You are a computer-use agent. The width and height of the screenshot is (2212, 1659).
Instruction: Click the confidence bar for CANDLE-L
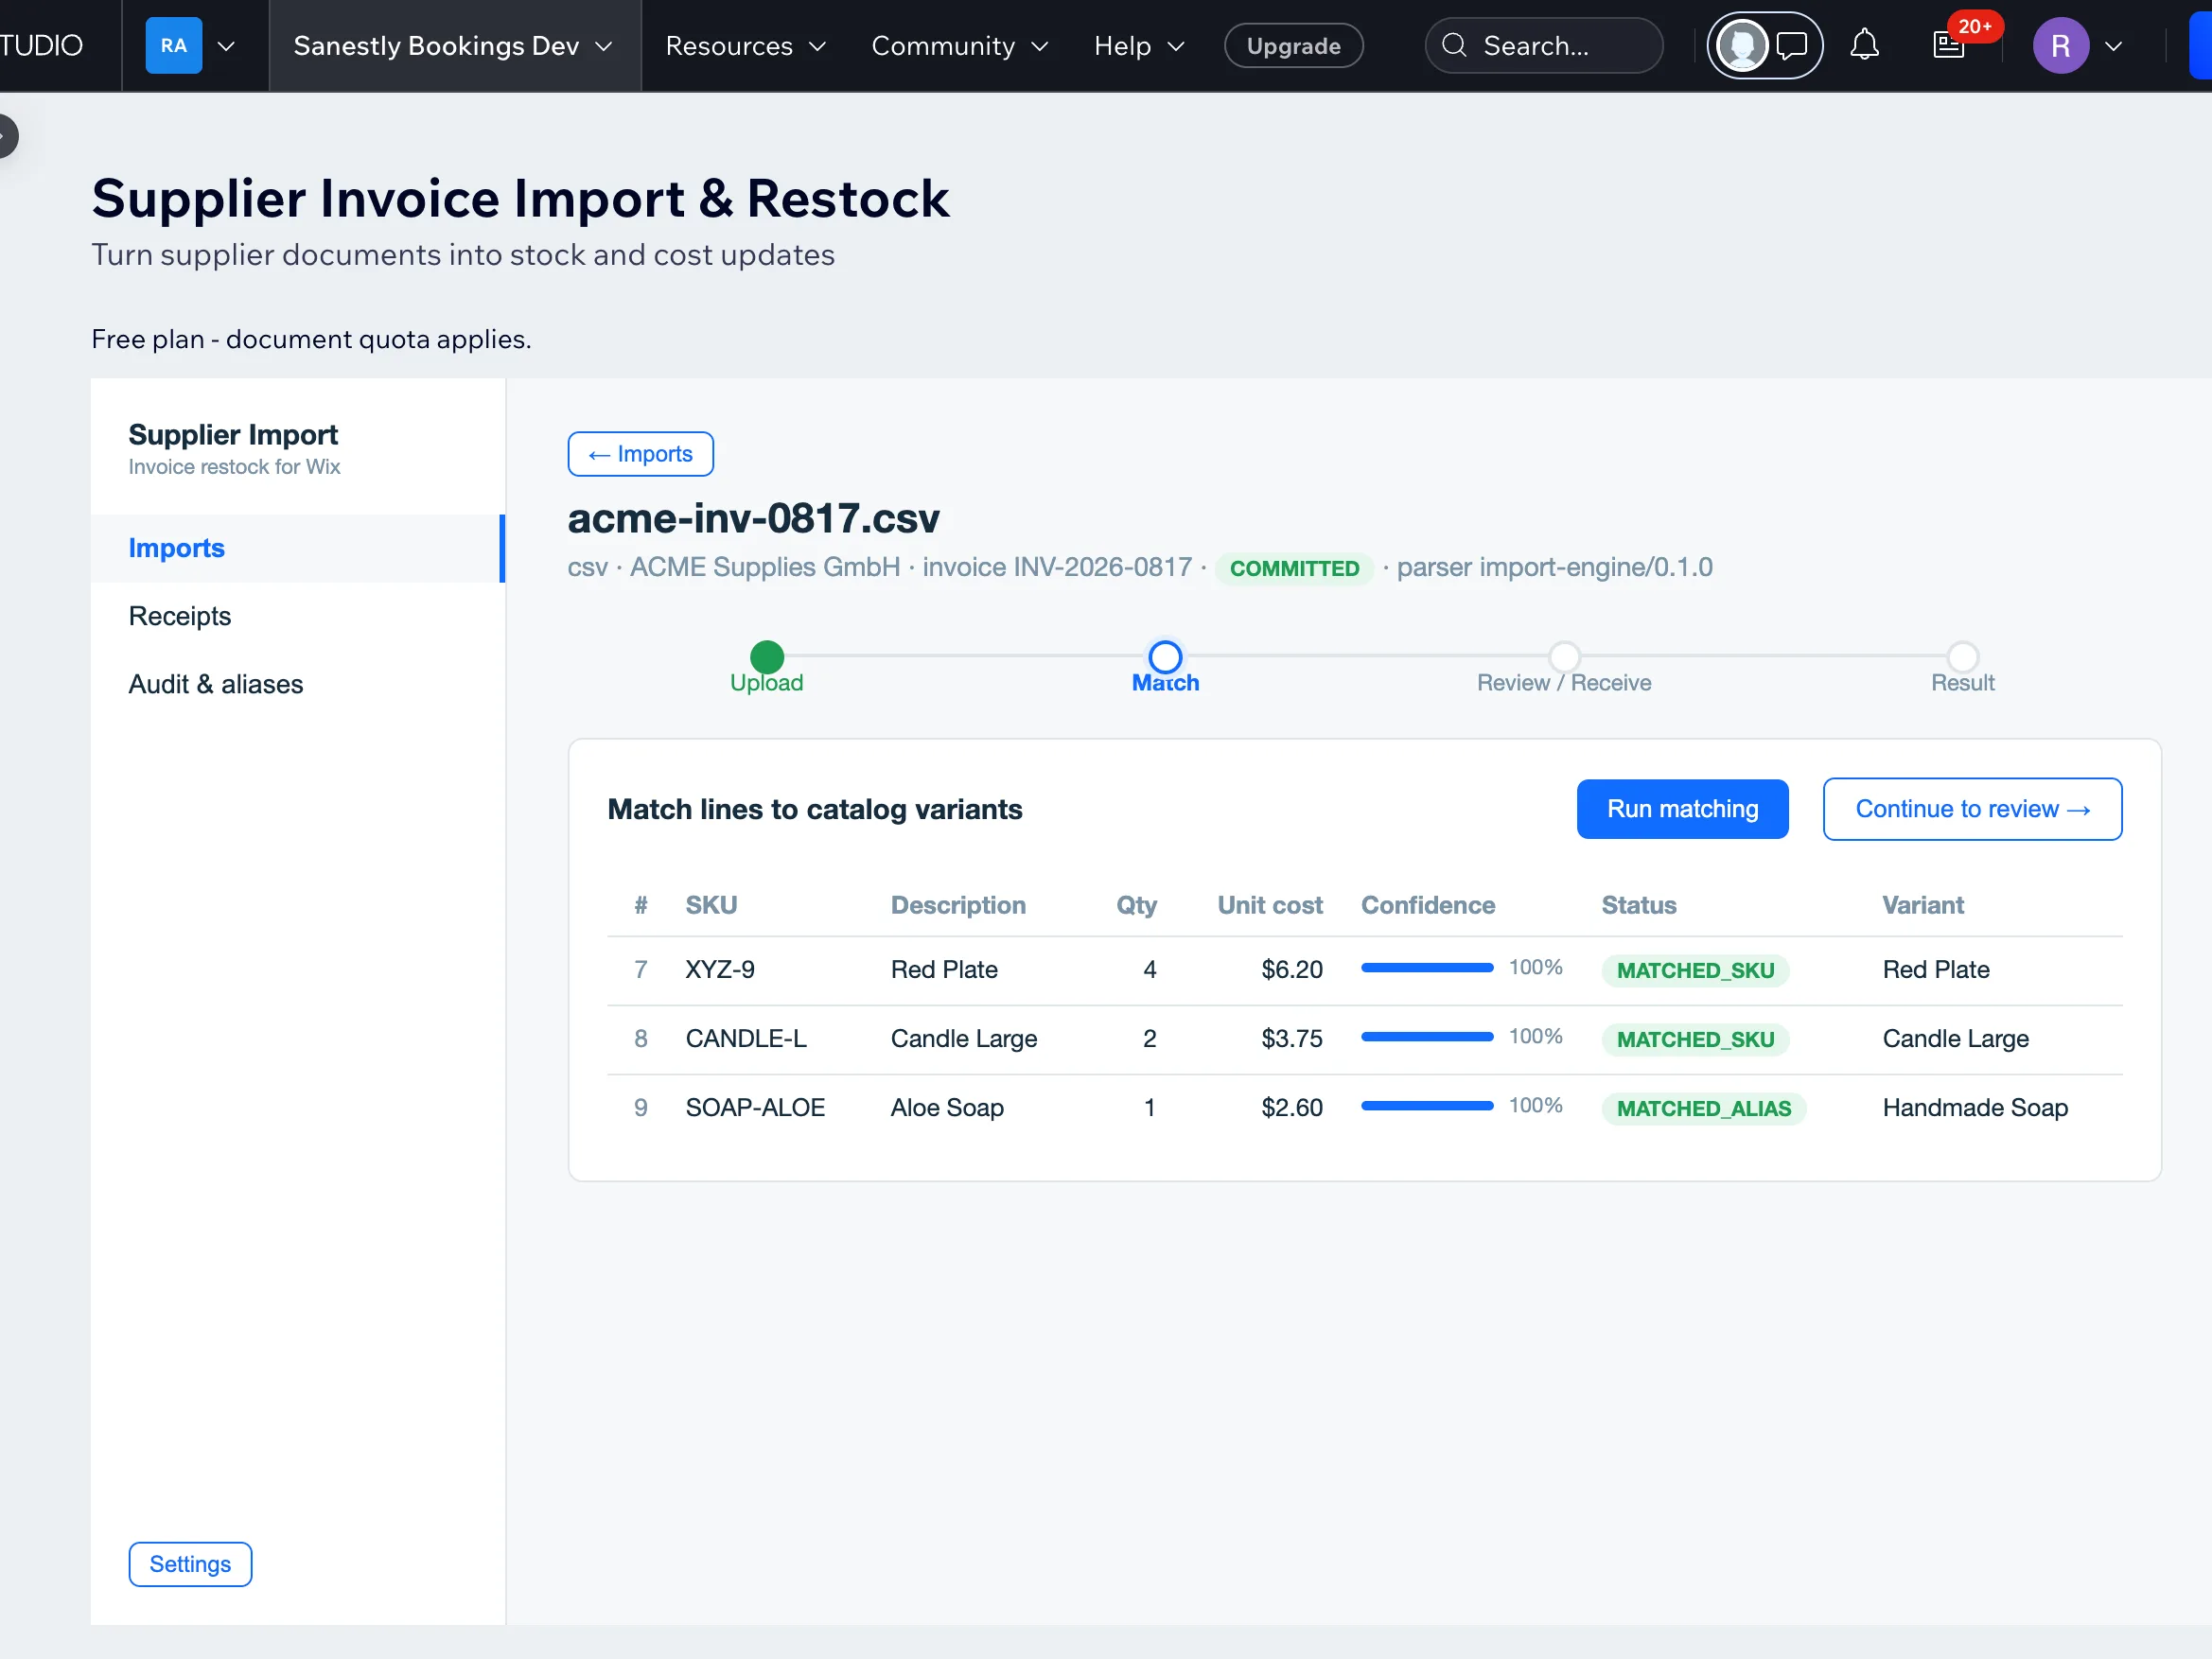pos(1427,1036)
